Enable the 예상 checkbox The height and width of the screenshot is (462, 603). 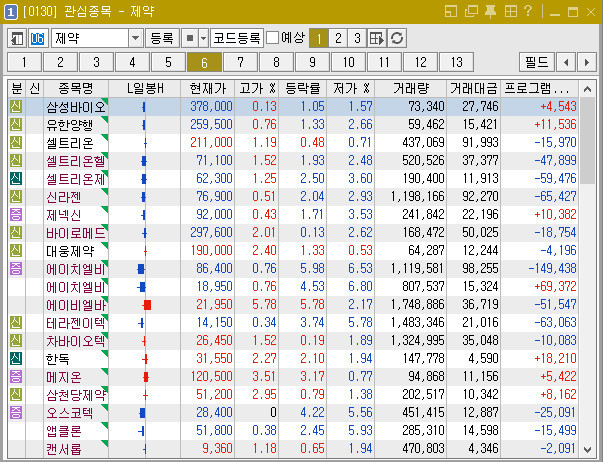(x=273, y=38)
